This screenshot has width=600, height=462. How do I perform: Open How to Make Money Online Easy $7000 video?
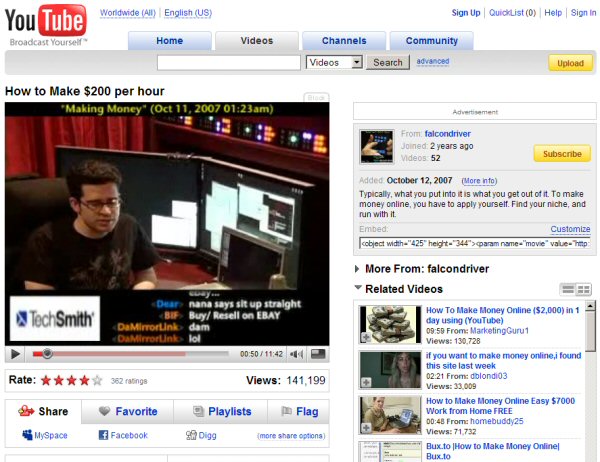501,406
